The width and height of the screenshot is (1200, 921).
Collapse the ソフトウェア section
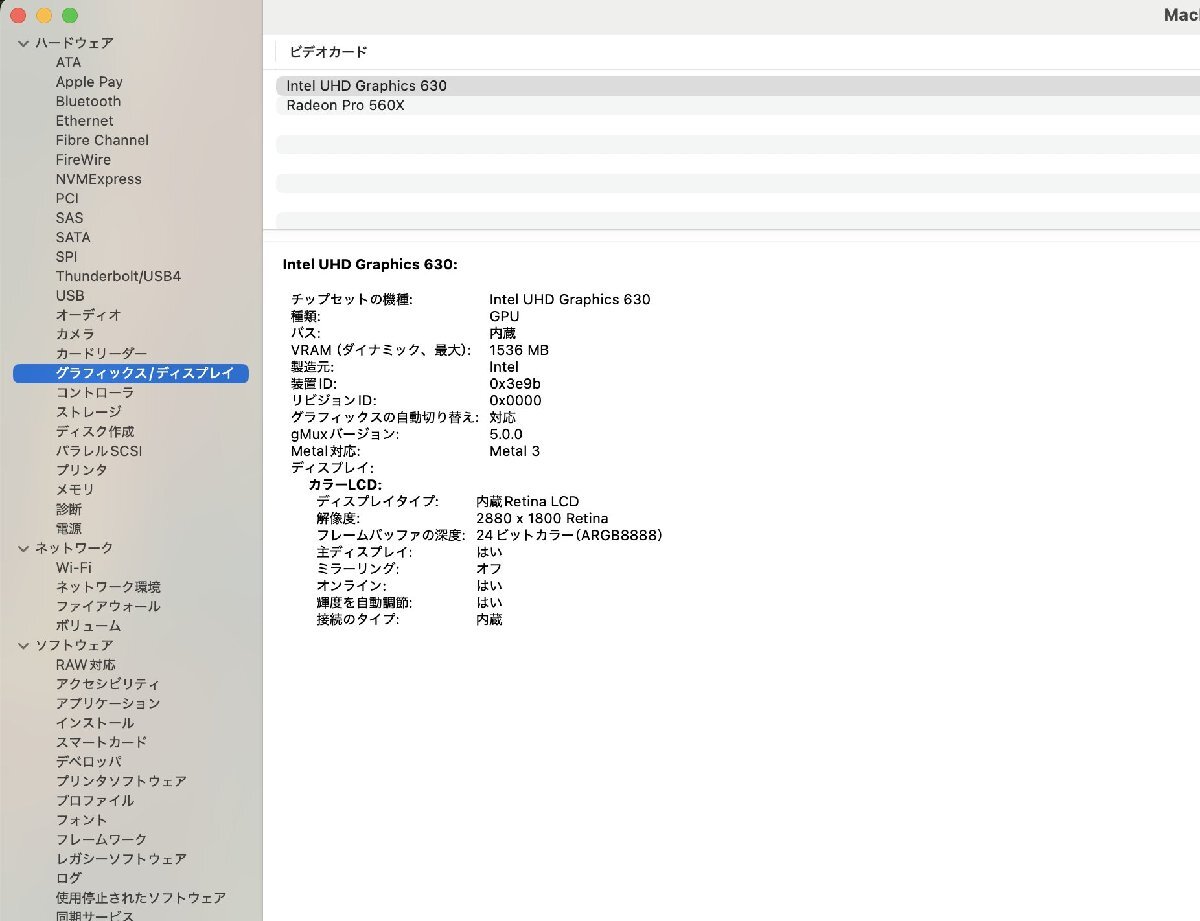click(x=23, y=645)
